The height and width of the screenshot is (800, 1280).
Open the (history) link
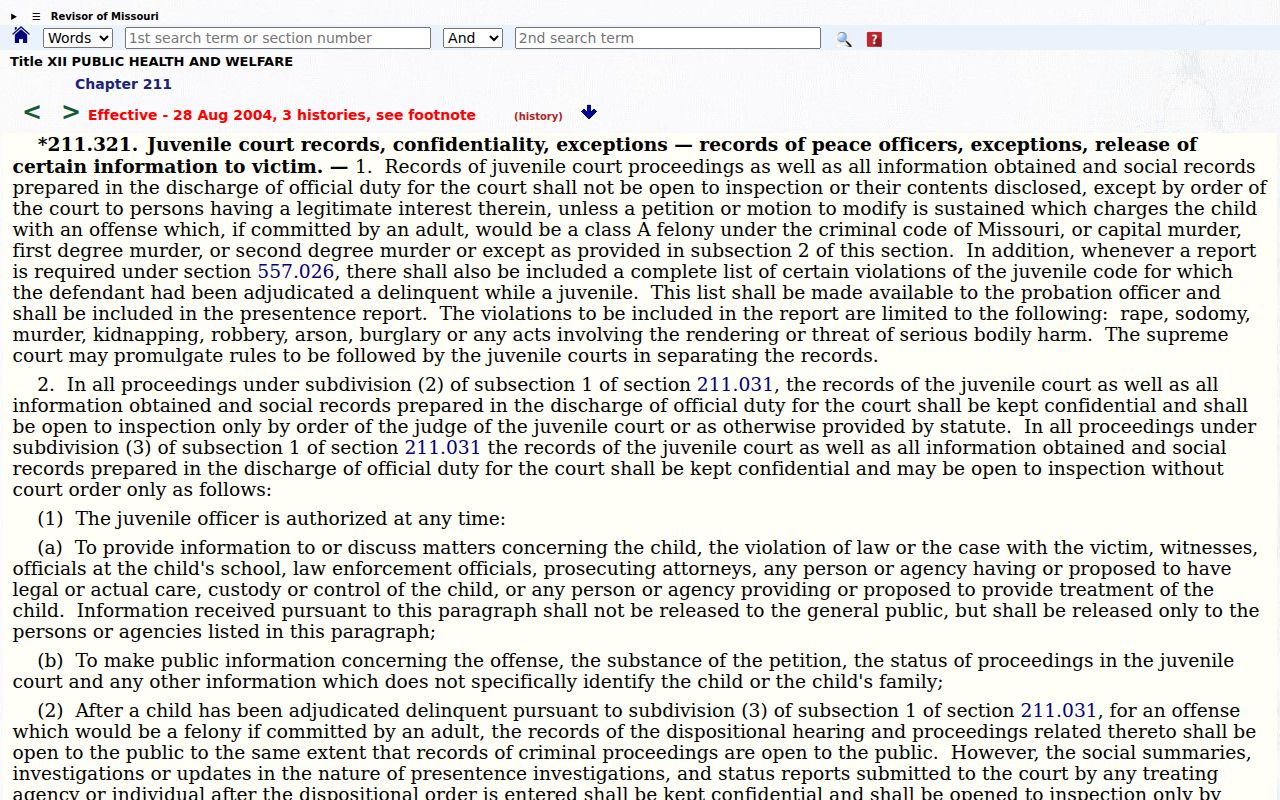click(x=538, y=116)
